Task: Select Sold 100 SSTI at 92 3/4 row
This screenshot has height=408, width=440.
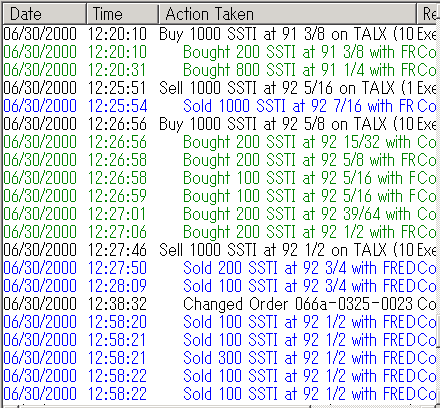Action: pos(219,286)
